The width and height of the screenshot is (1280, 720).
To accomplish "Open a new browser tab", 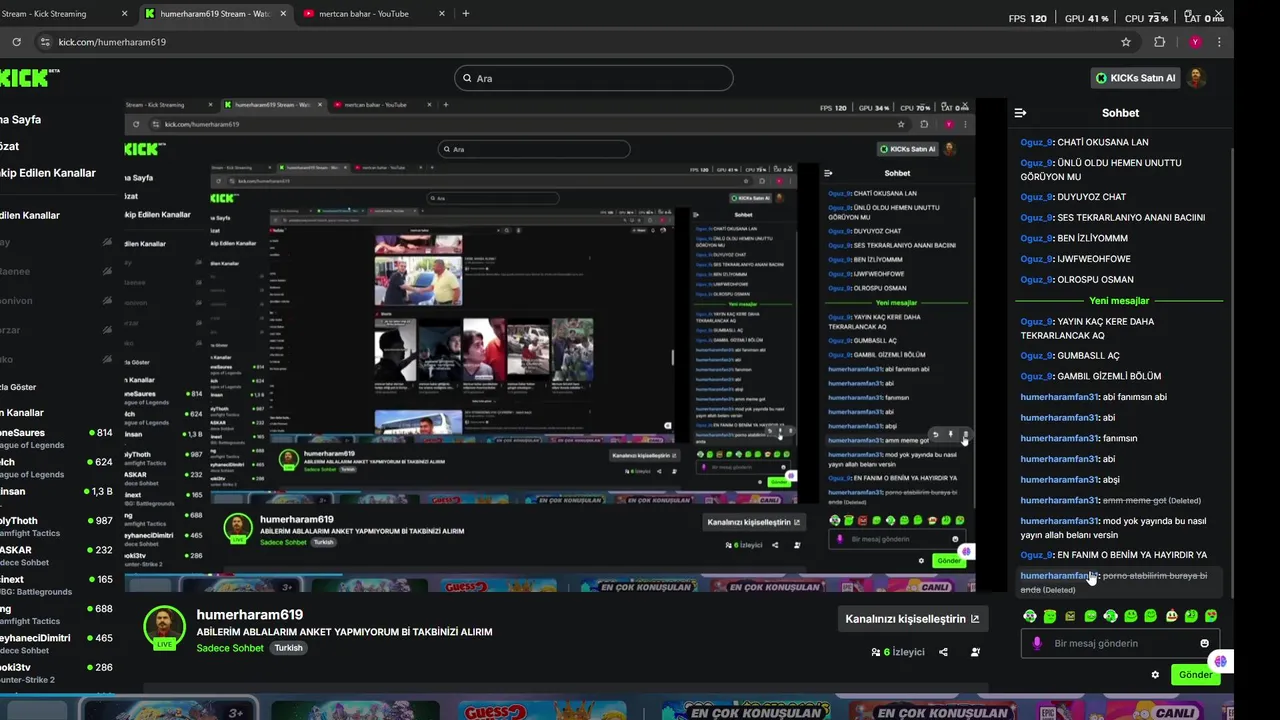I will 466,14.
